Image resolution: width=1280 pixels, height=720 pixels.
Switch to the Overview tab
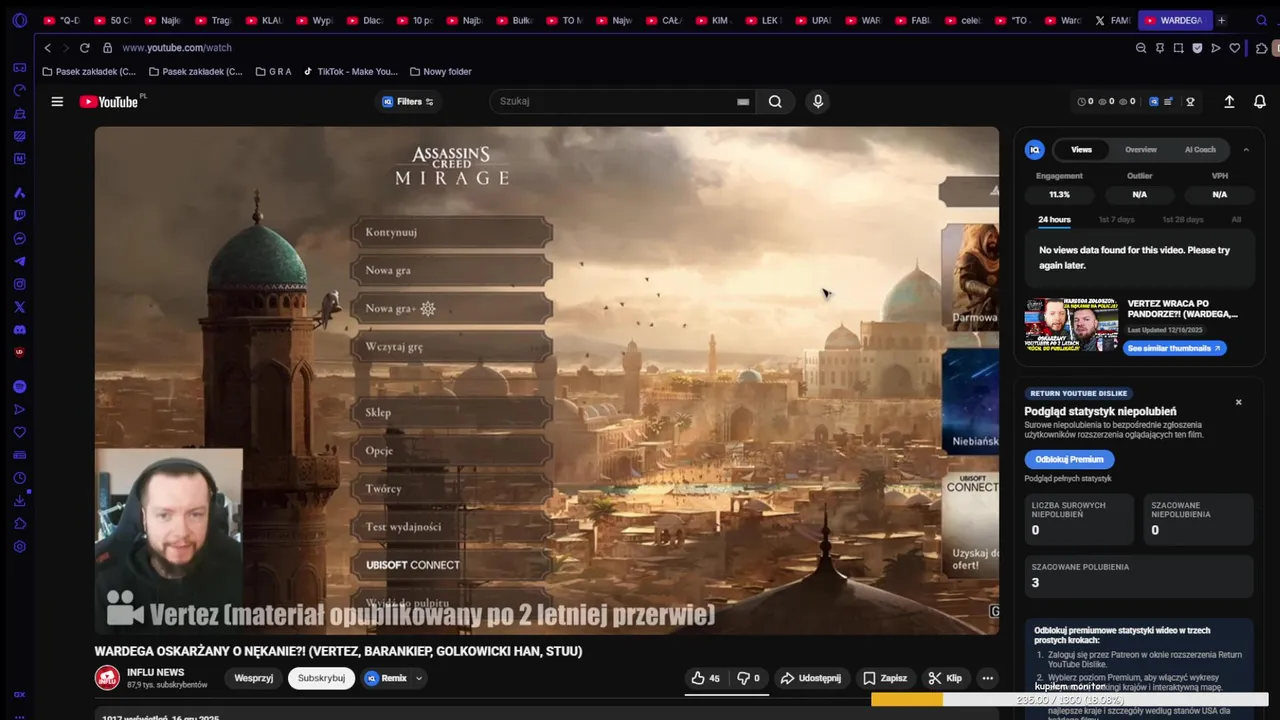click(1140, 149)
